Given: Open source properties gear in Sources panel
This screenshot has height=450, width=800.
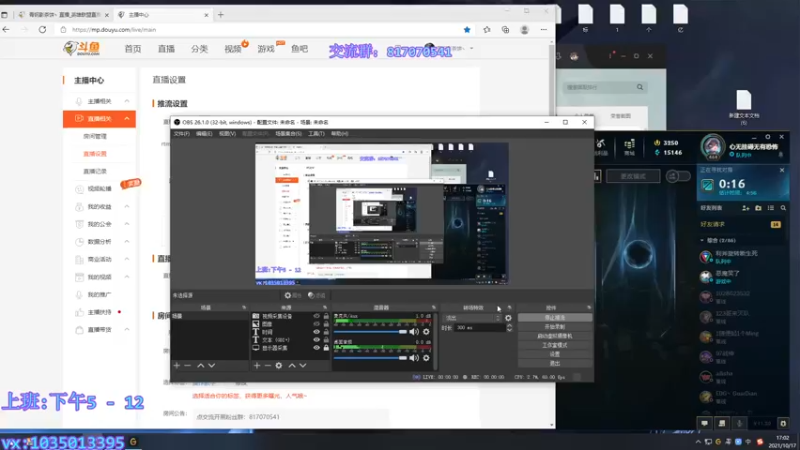Looking at the screenshot, I should [x=279, y=365].
